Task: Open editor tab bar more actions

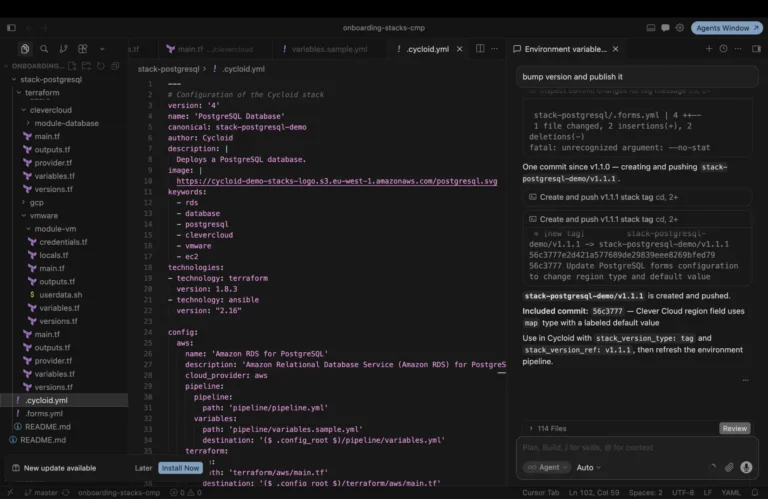Action: pos(495,48)
